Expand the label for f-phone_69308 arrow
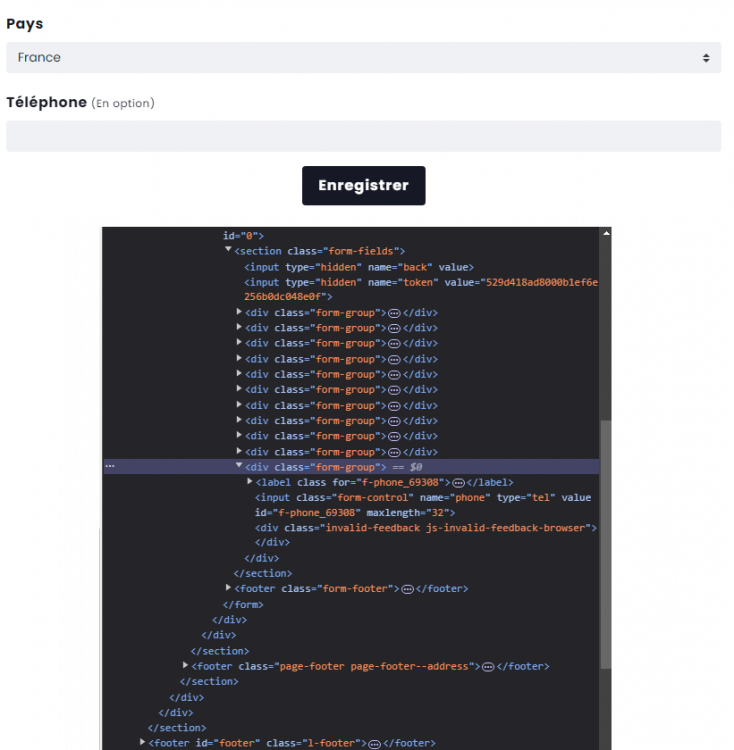The height and width of the screenshot is (750, 734). 250,482
